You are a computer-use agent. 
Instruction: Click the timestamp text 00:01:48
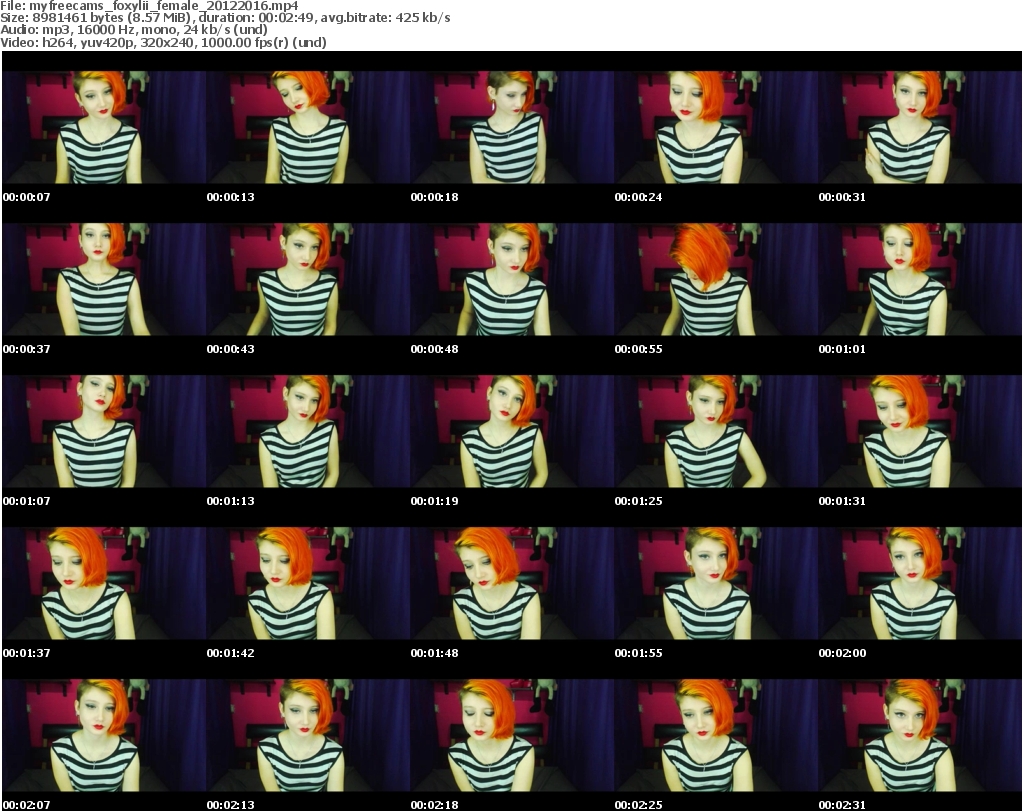click(x=434, y=653)
